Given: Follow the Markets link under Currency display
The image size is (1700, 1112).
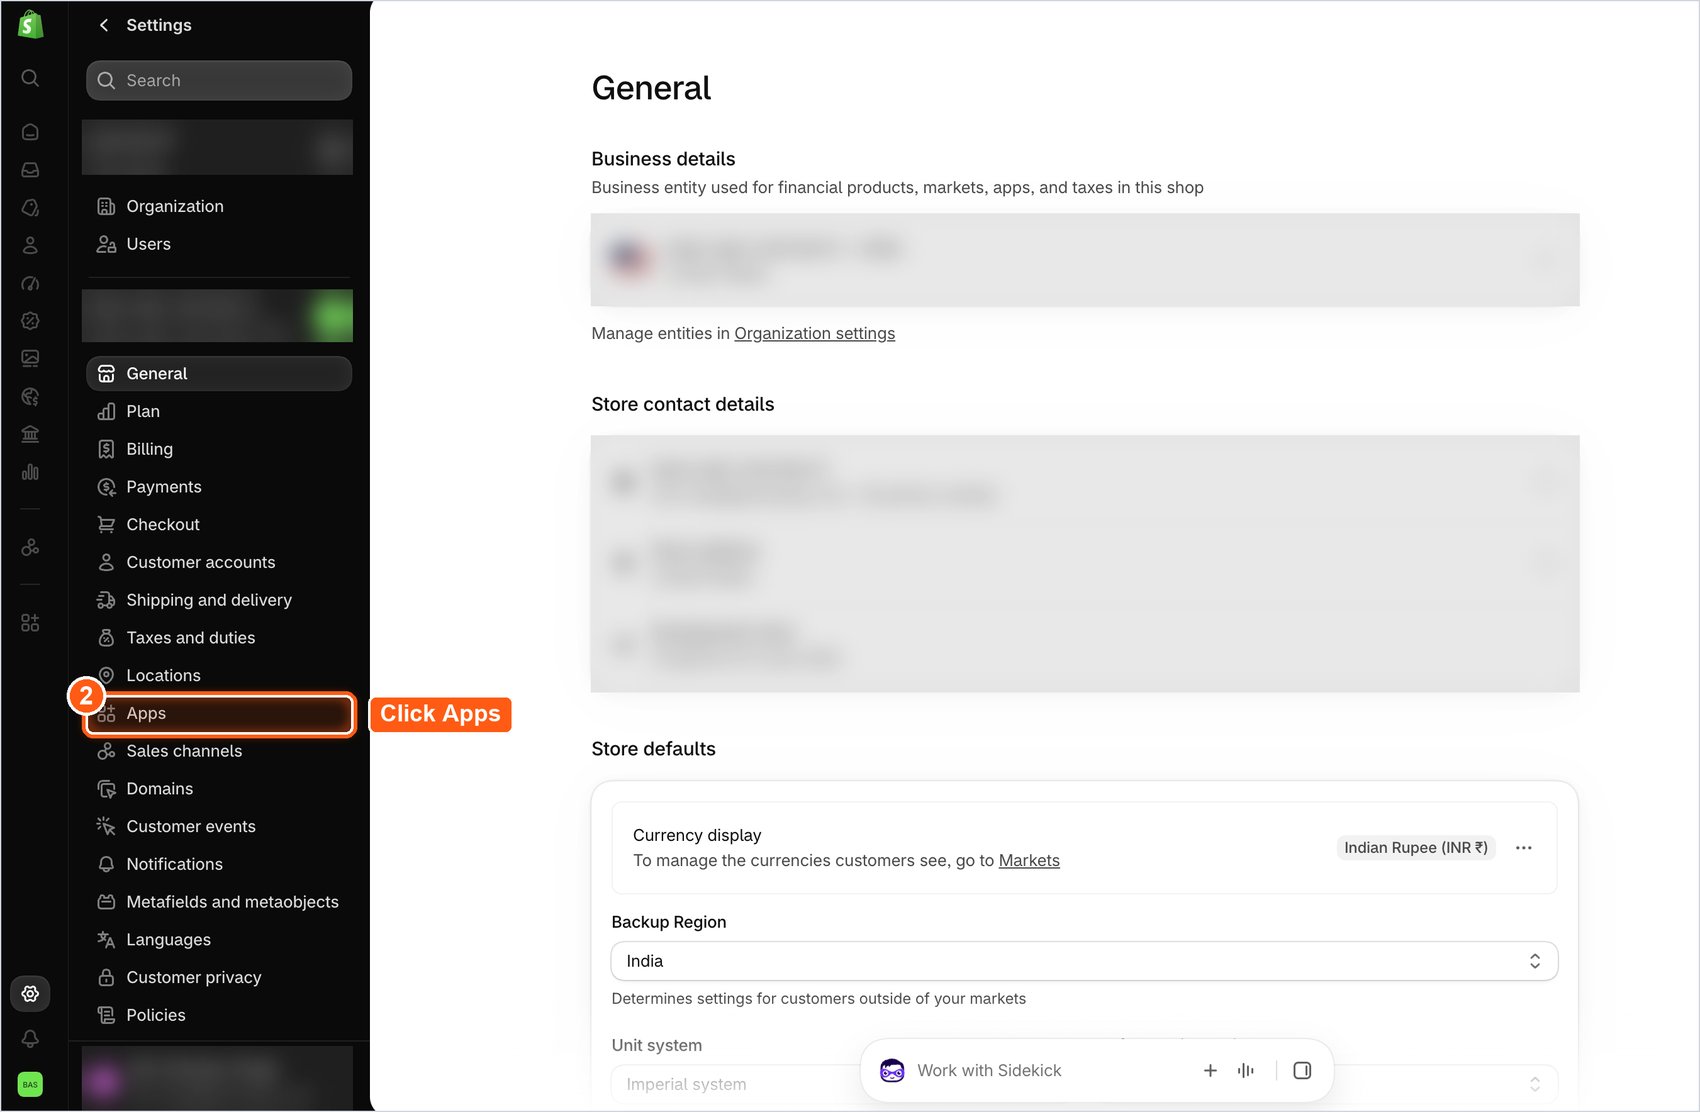Looking at the screenshot, I should coord(1029,860).
